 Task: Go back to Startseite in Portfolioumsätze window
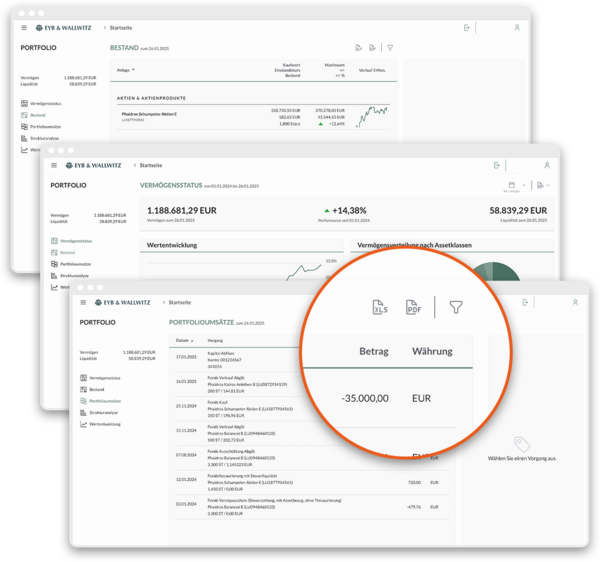(179, 301)
